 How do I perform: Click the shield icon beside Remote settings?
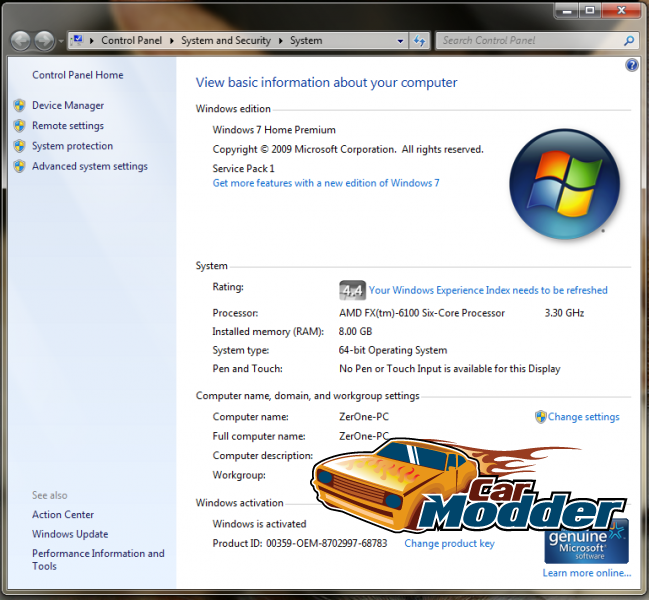(x=19, y=125)
